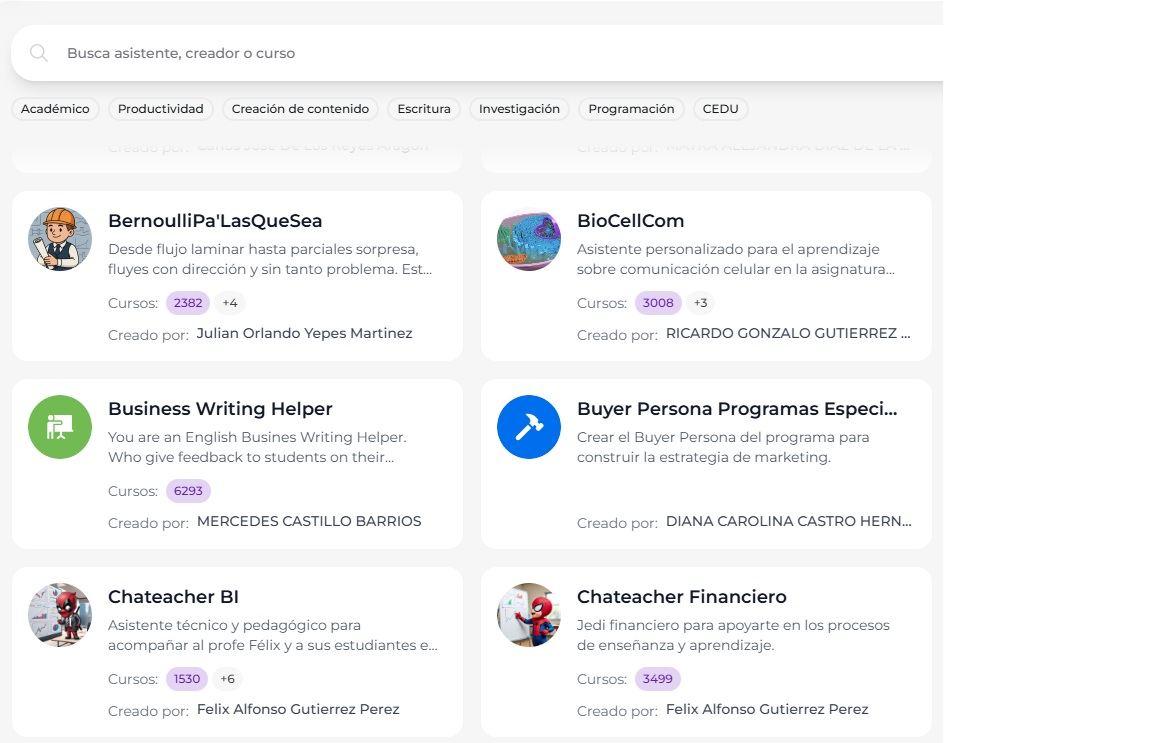
Task: Show the +6 more courses on Chateacher BI
Action: pyautogui.click(x=228, y=679)
